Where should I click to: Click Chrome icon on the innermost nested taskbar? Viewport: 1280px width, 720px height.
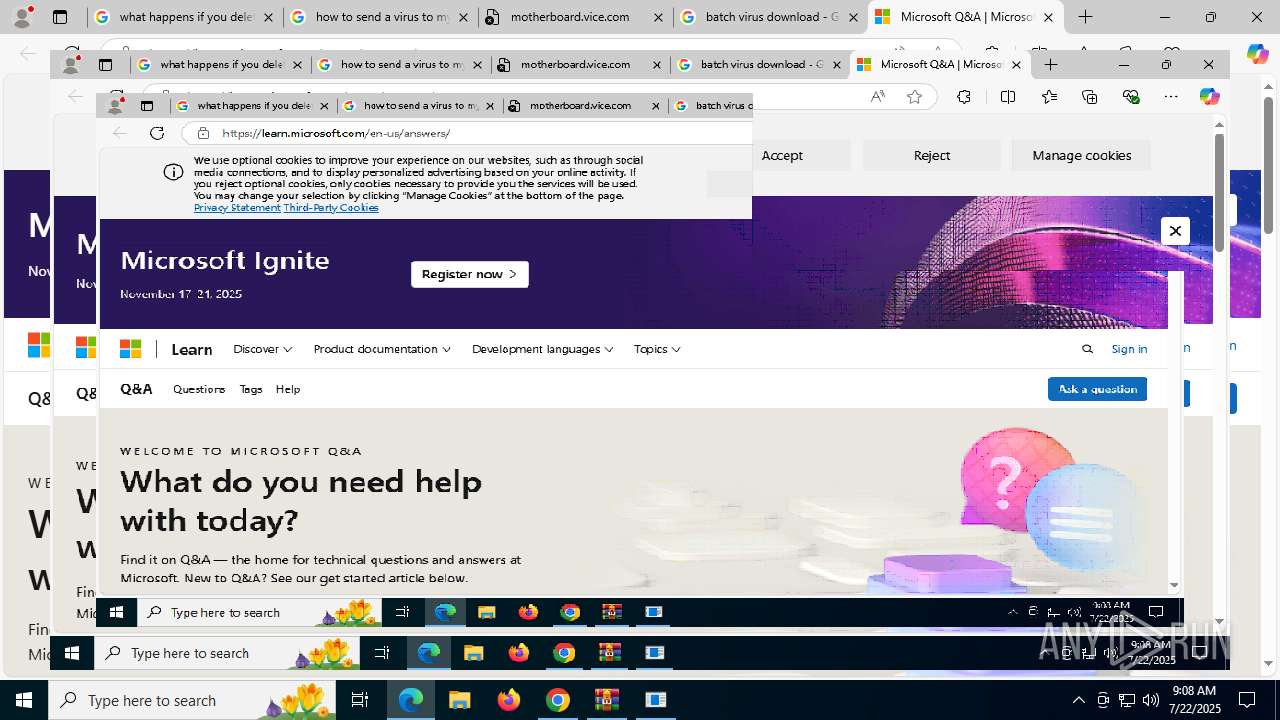570,612
